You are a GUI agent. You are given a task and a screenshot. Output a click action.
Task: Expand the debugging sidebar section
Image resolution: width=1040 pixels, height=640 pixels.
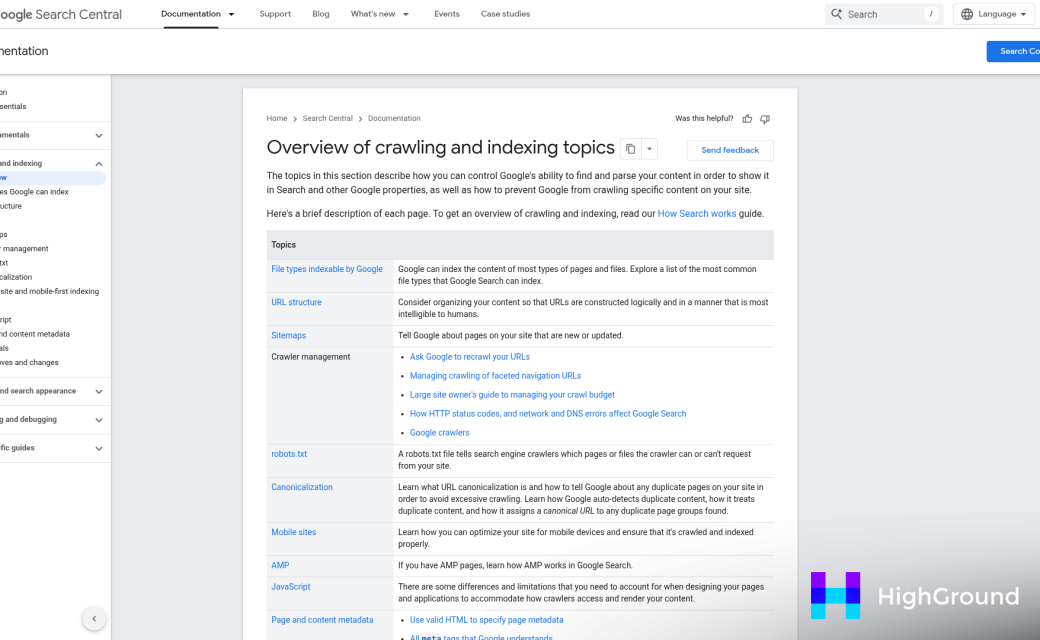point(98,419)
